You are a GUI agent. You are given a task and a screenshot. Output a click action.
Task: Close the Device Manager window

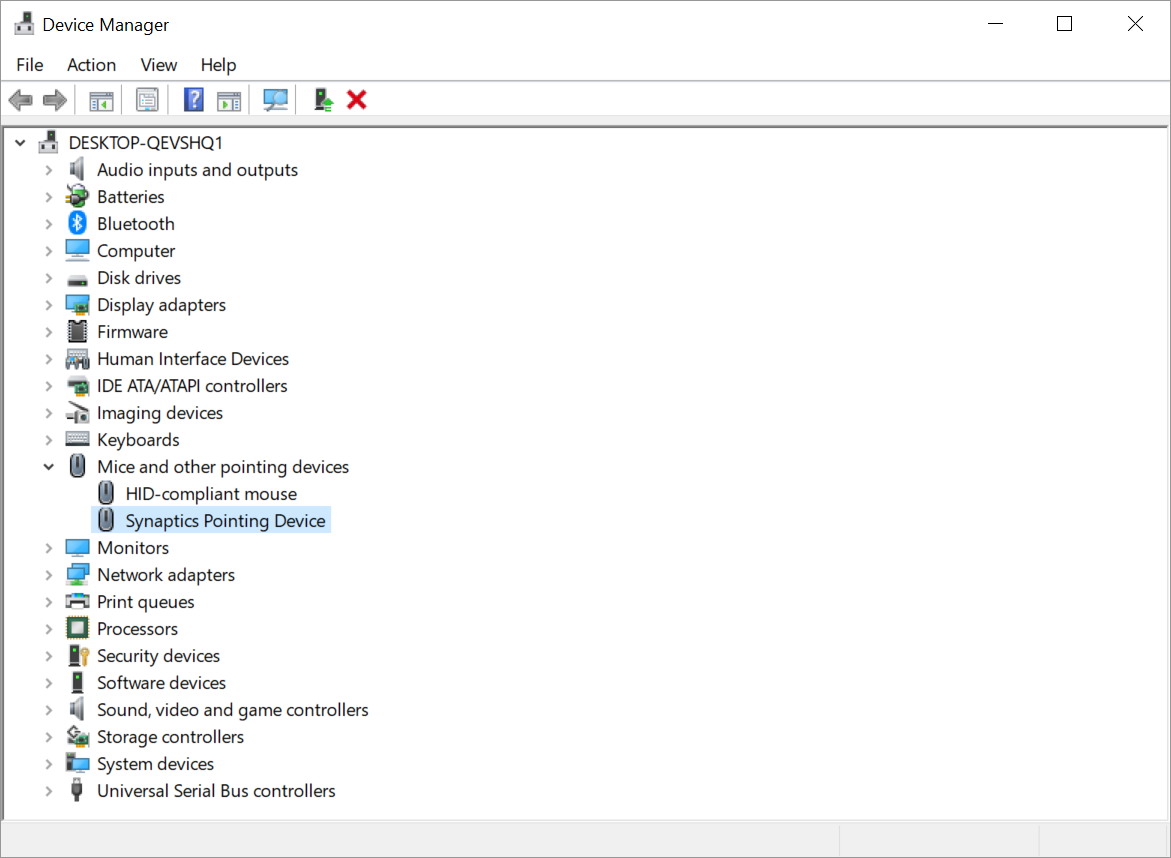pos(1135,24)
